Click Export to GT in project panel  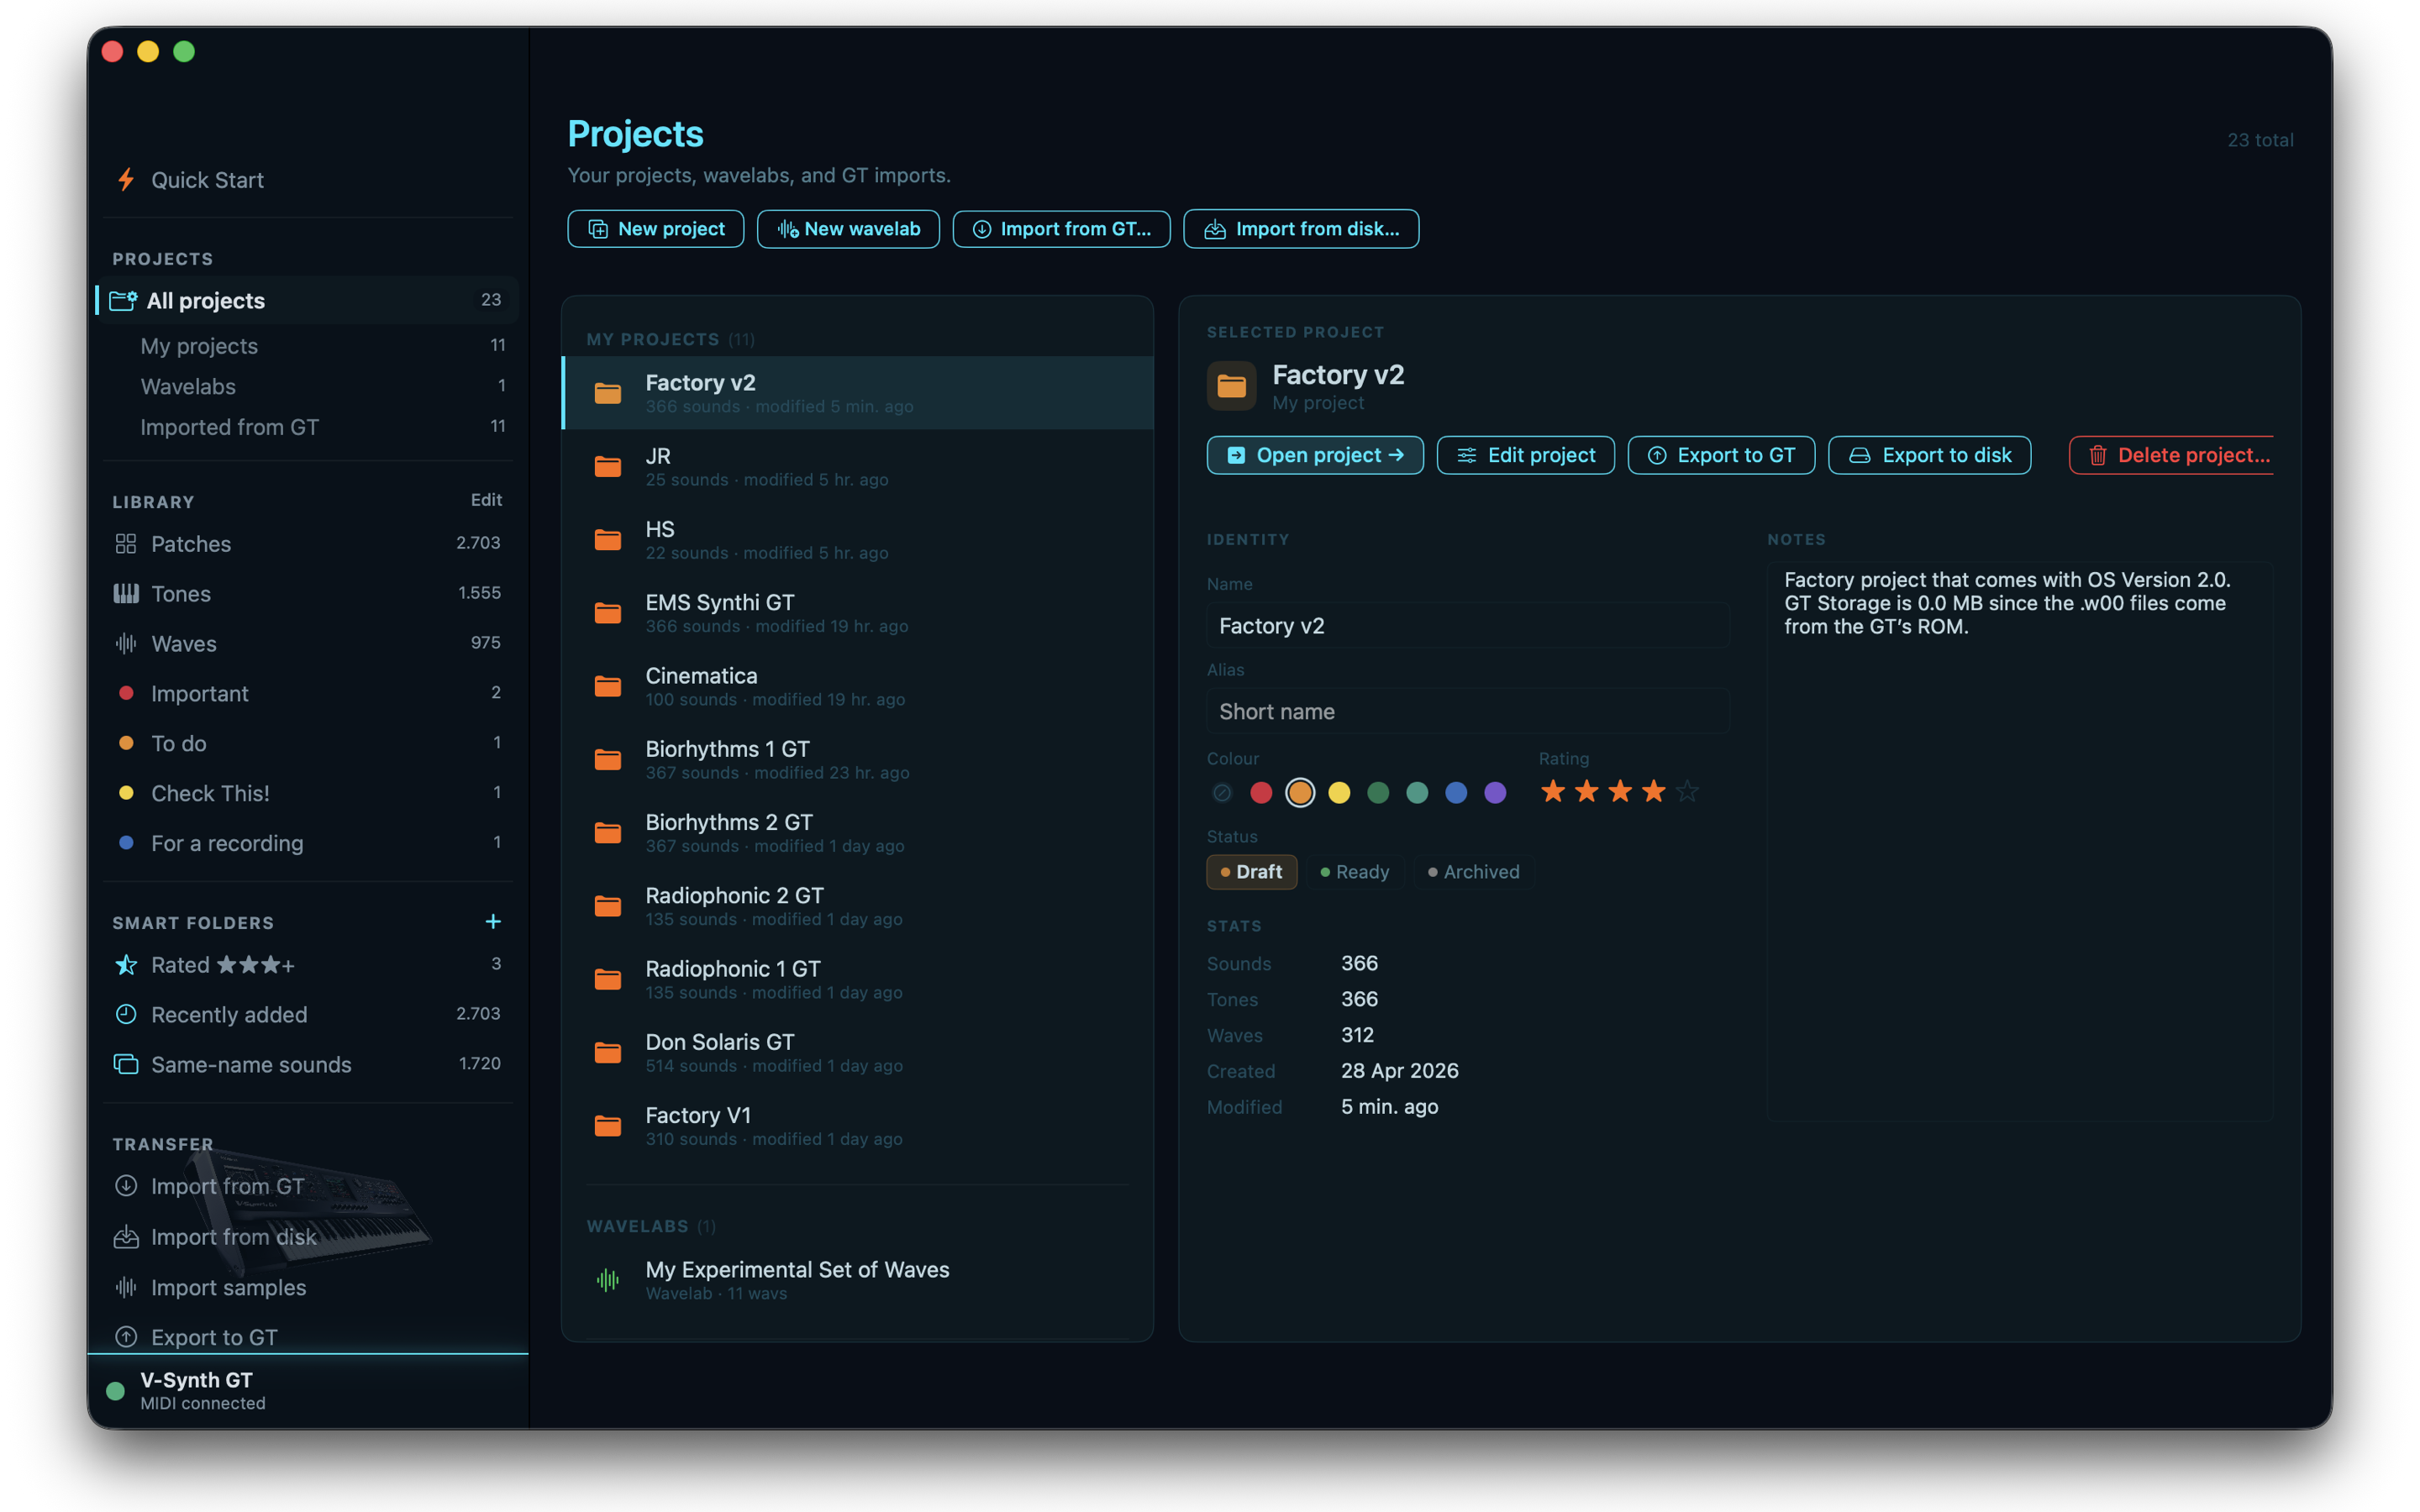pos(1721,455)
